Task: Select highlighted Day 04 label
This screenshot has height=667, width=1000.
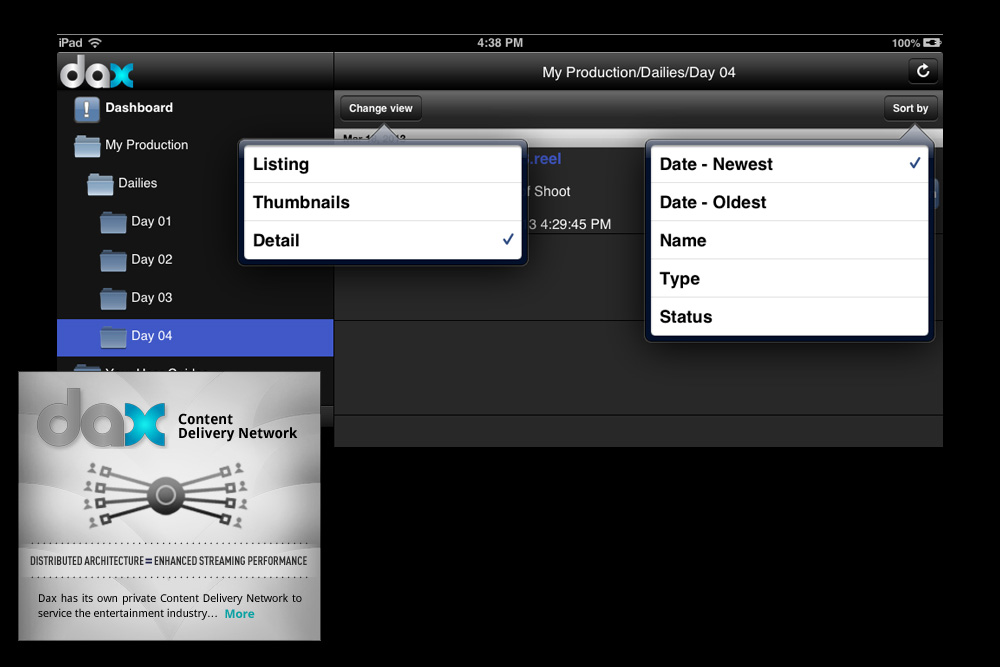Action: pos(152,336)
